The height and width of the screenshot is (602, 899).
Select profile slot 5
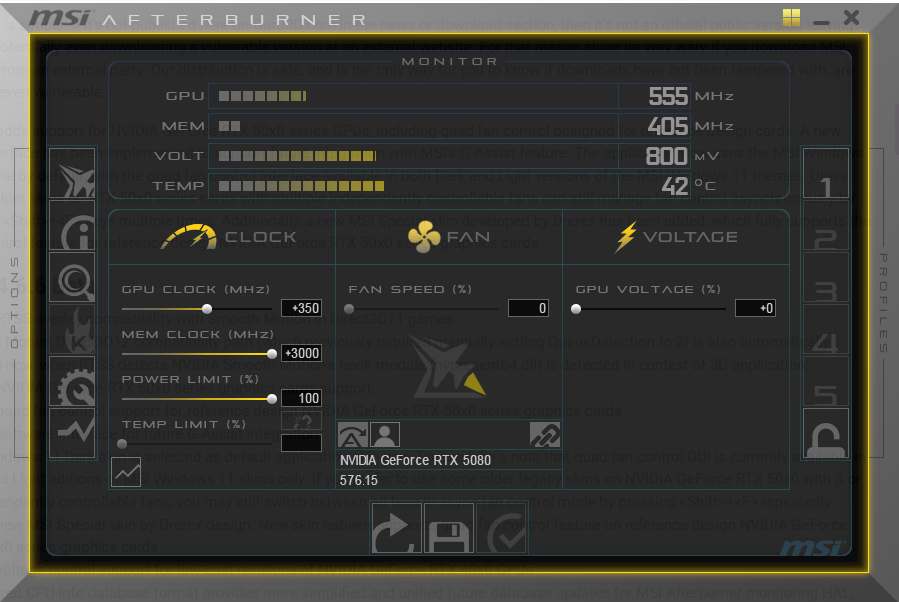[x=826, y=381]
